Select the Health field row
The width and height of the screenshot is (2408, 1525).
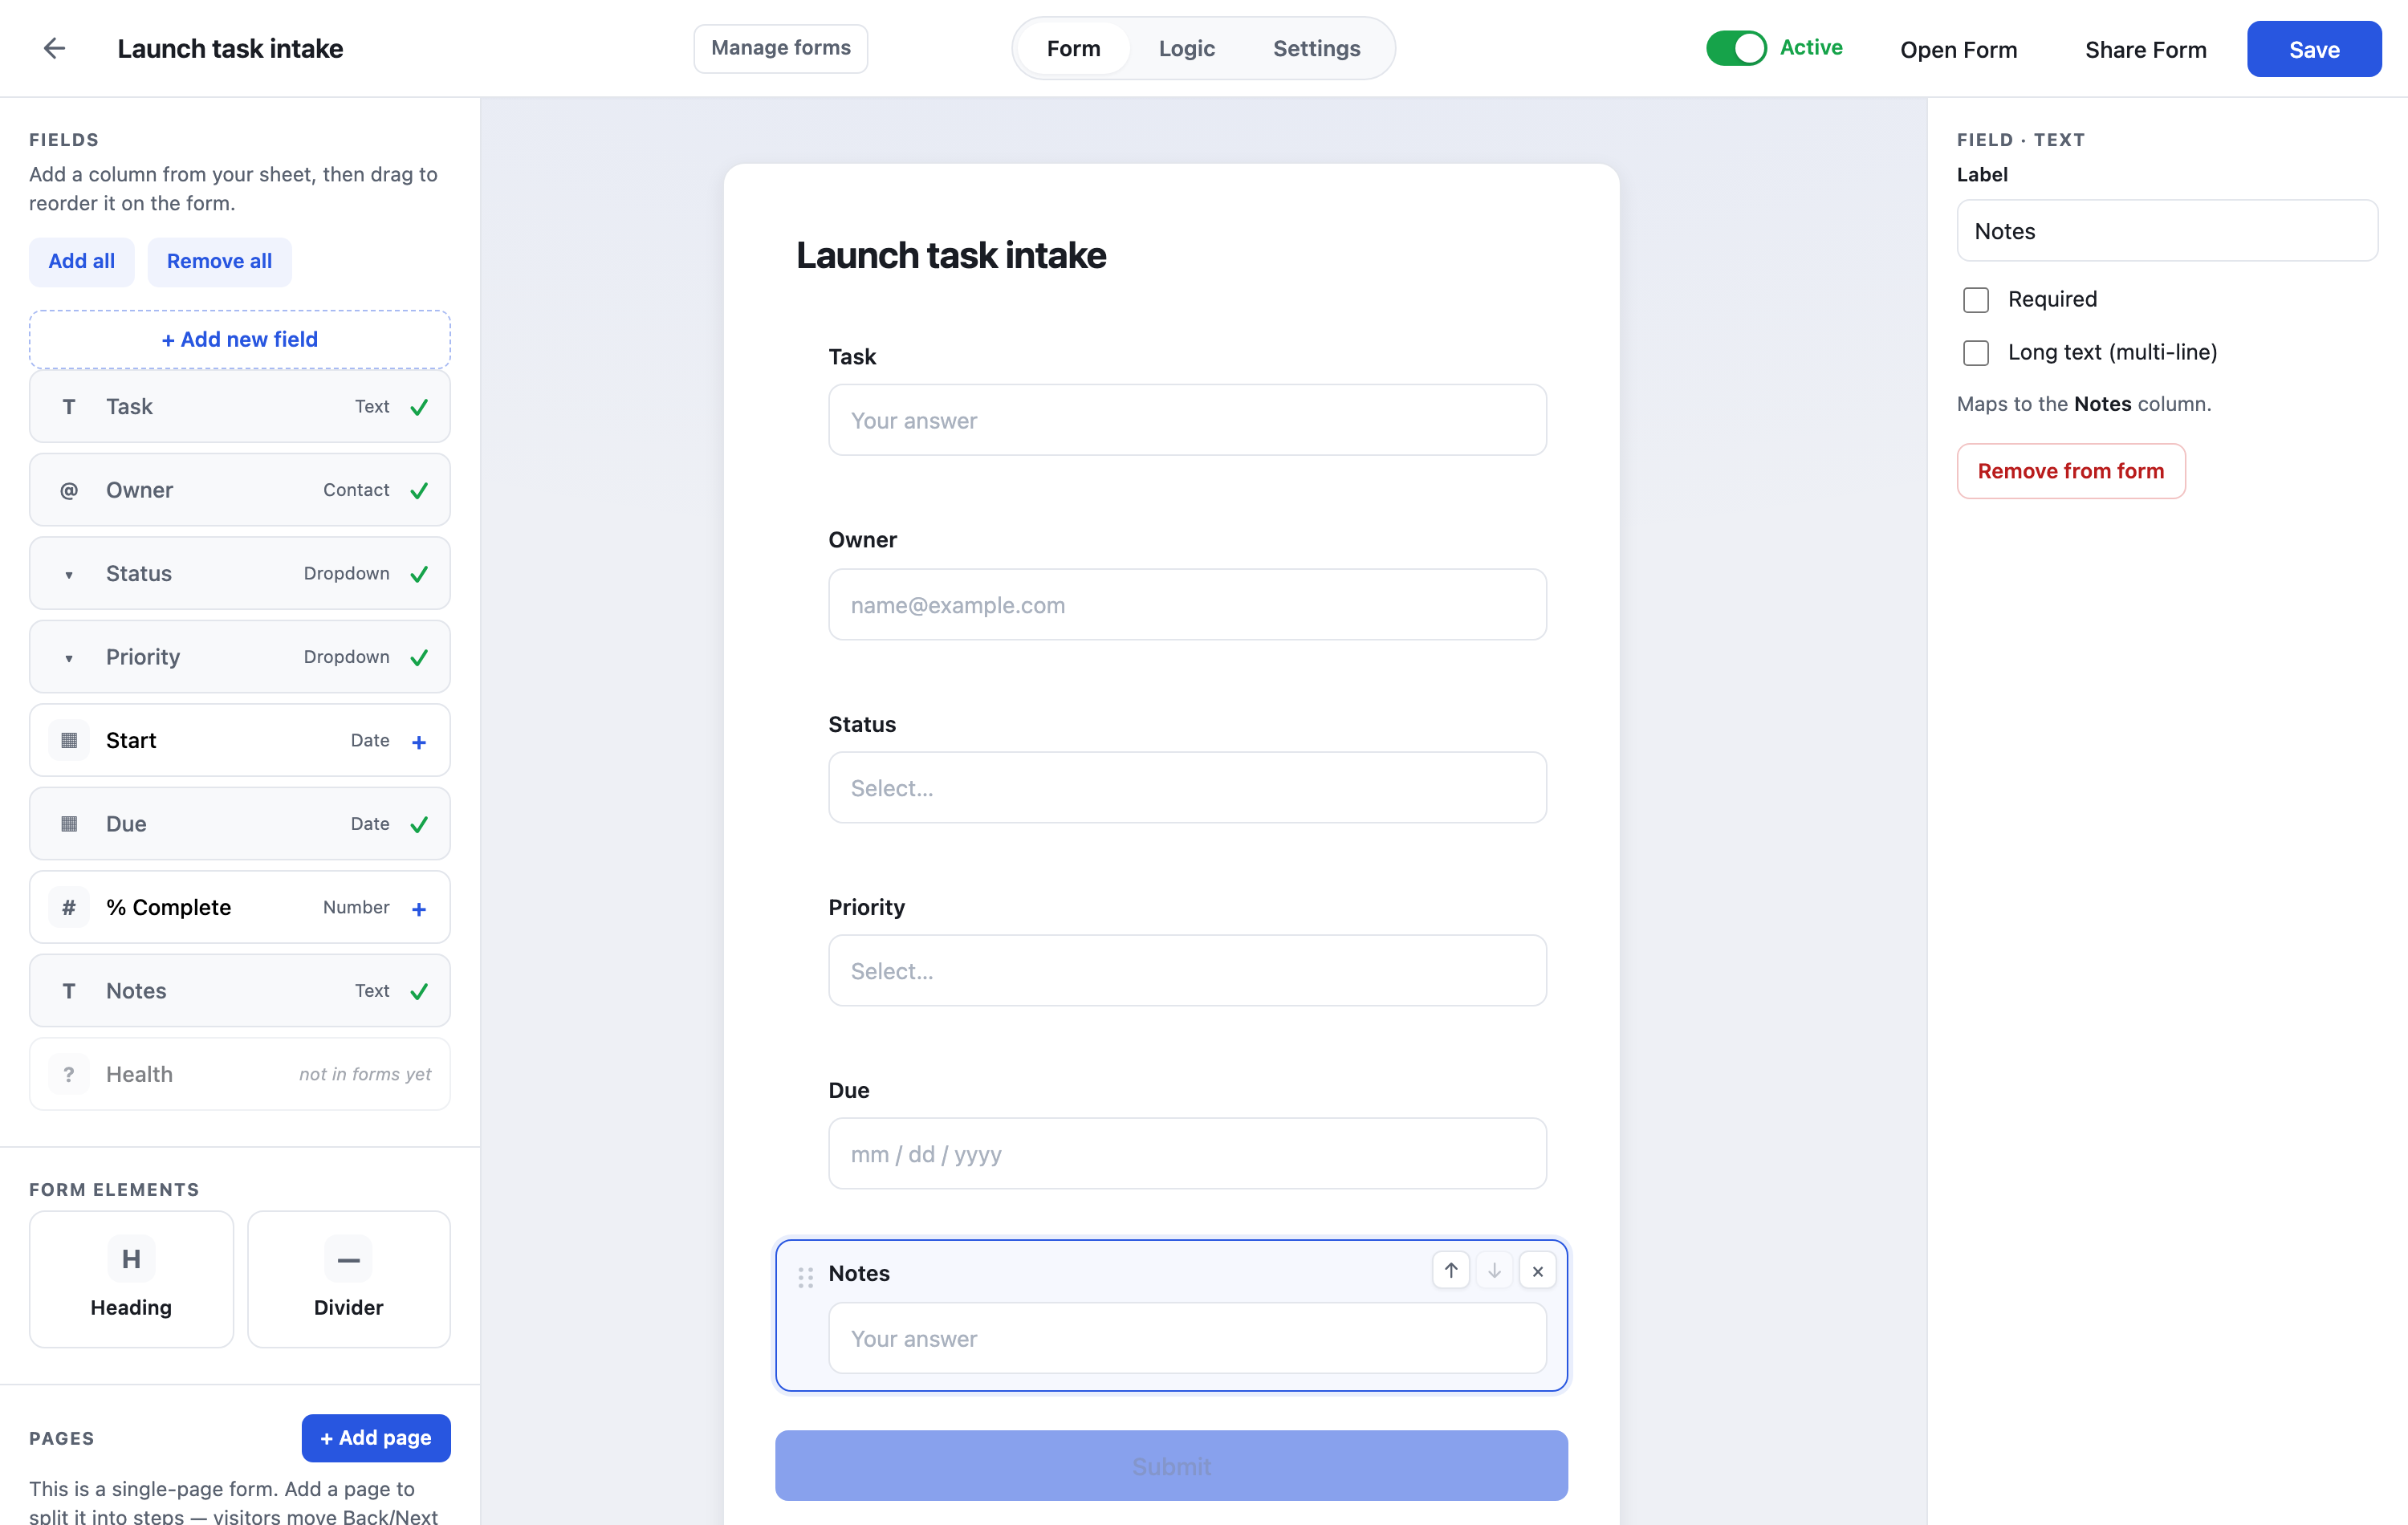(239, 1074)
